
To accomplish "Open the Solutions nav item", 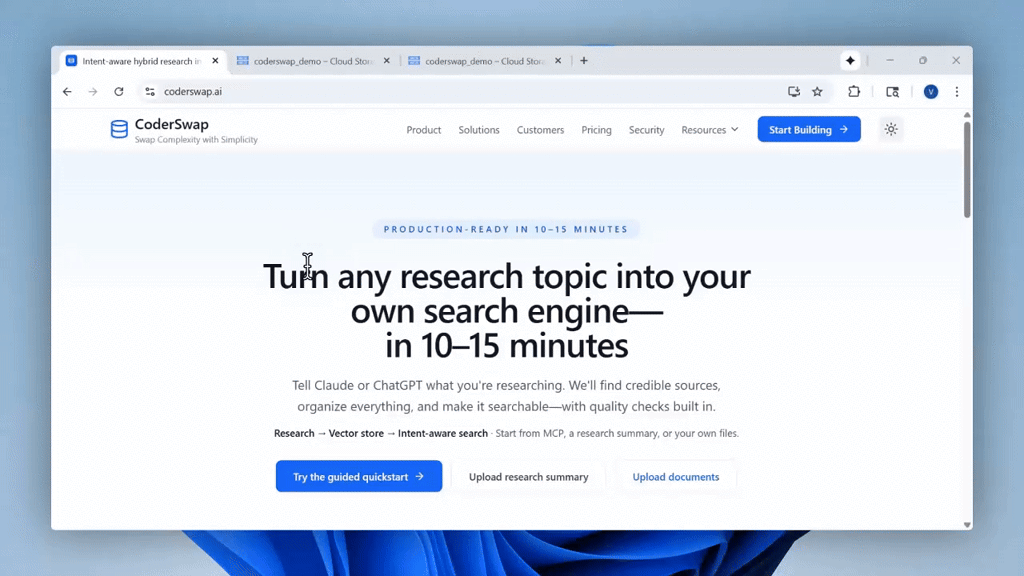I will 479,130.
